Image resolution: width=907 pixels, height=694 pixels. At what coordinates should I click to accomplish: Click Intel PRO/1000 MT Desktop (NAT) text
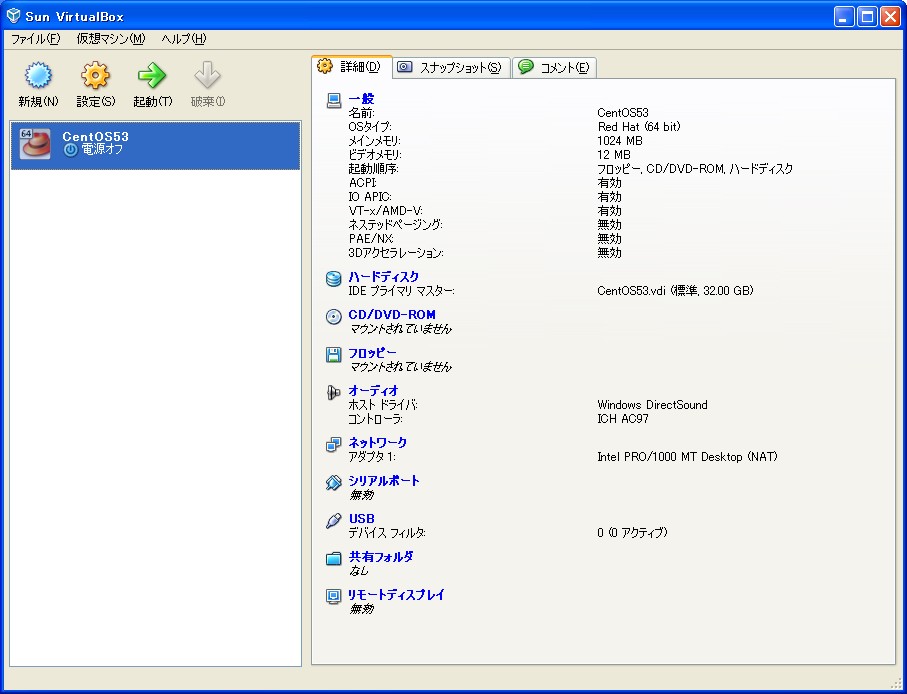687,457
